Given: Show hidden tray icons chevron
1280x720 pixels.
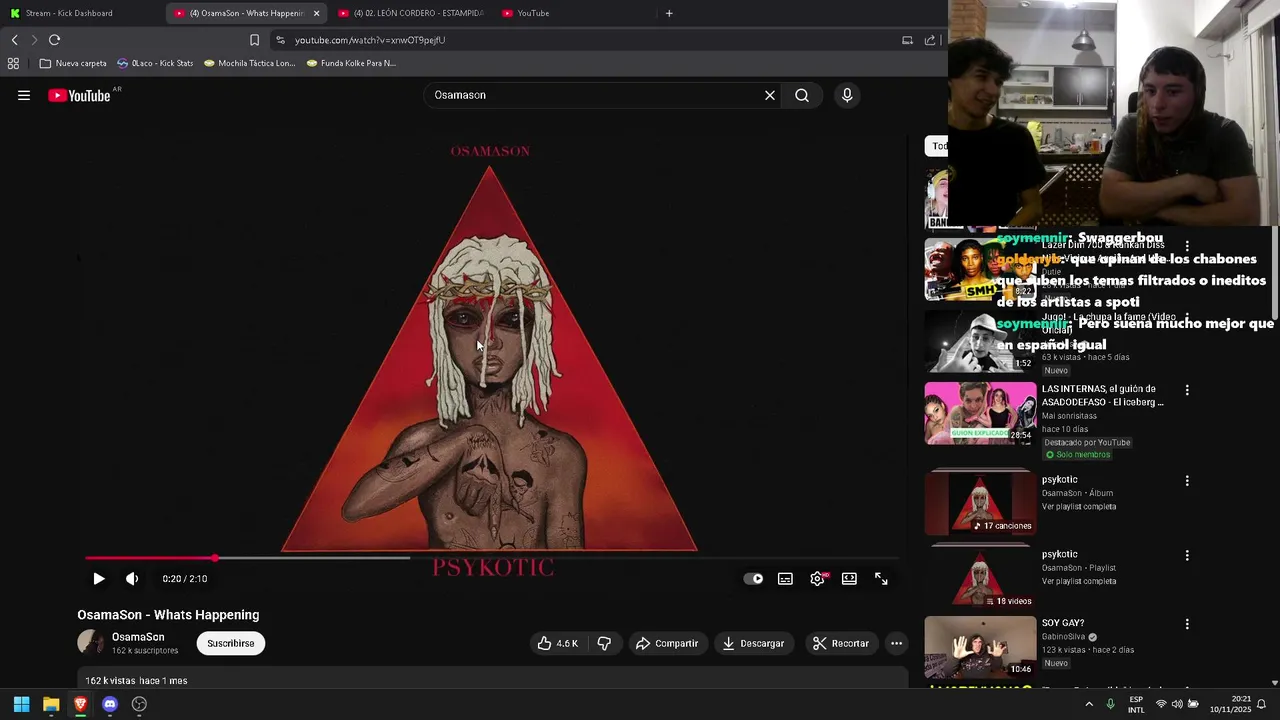Looking at the screenshot, I should click(x=1089, y=704).
